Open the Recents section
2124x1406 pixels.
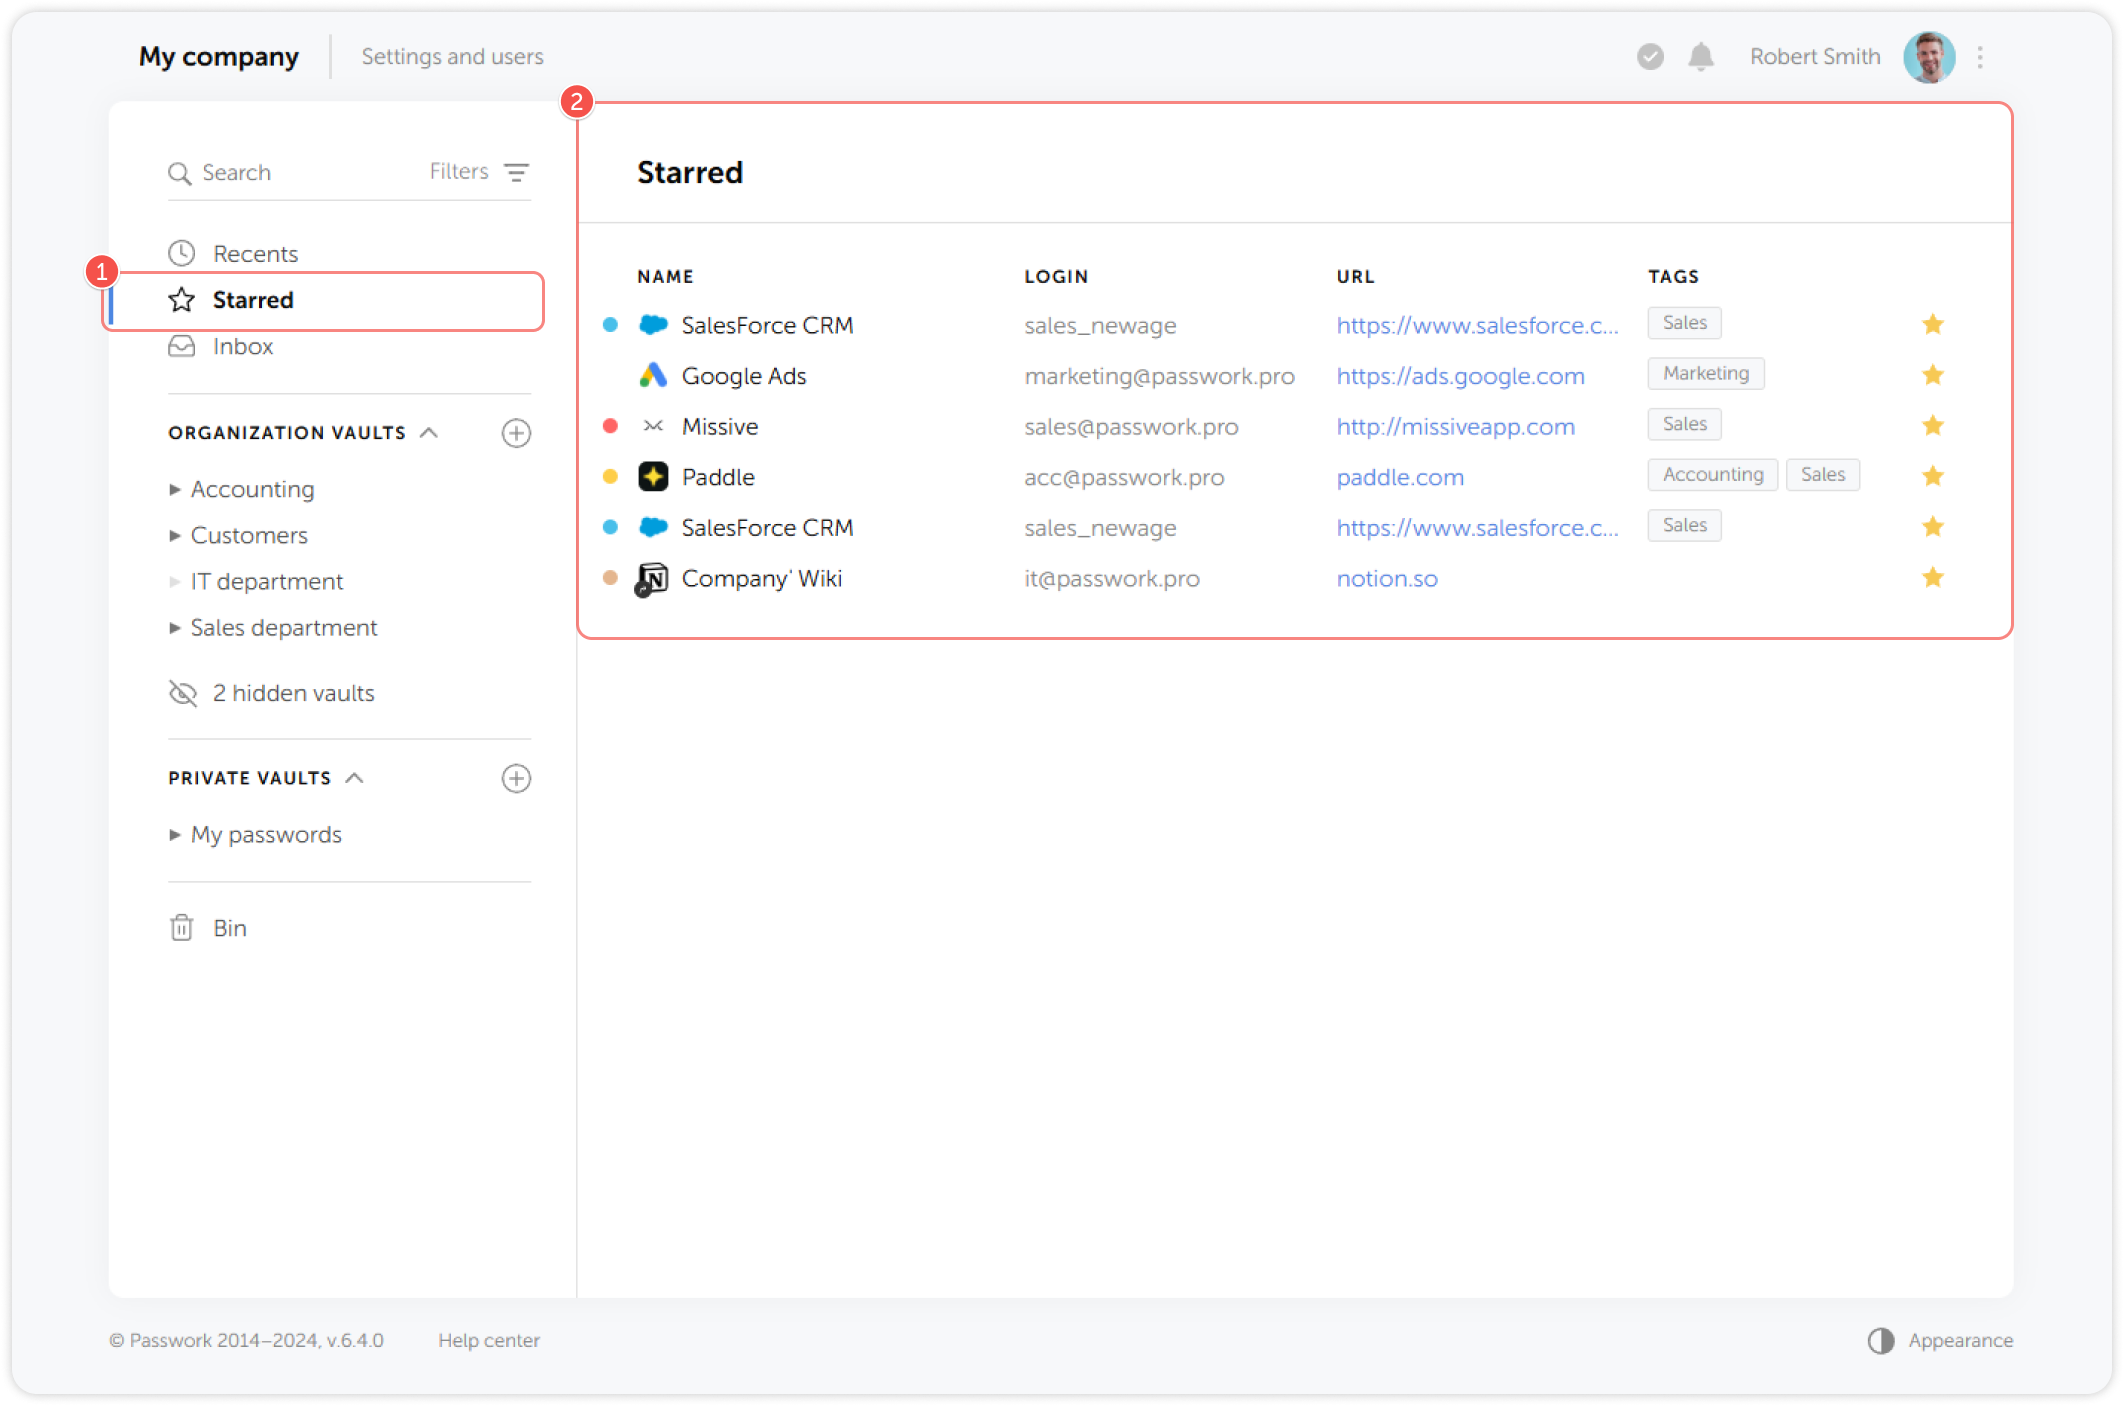click(x=255, y=253)
